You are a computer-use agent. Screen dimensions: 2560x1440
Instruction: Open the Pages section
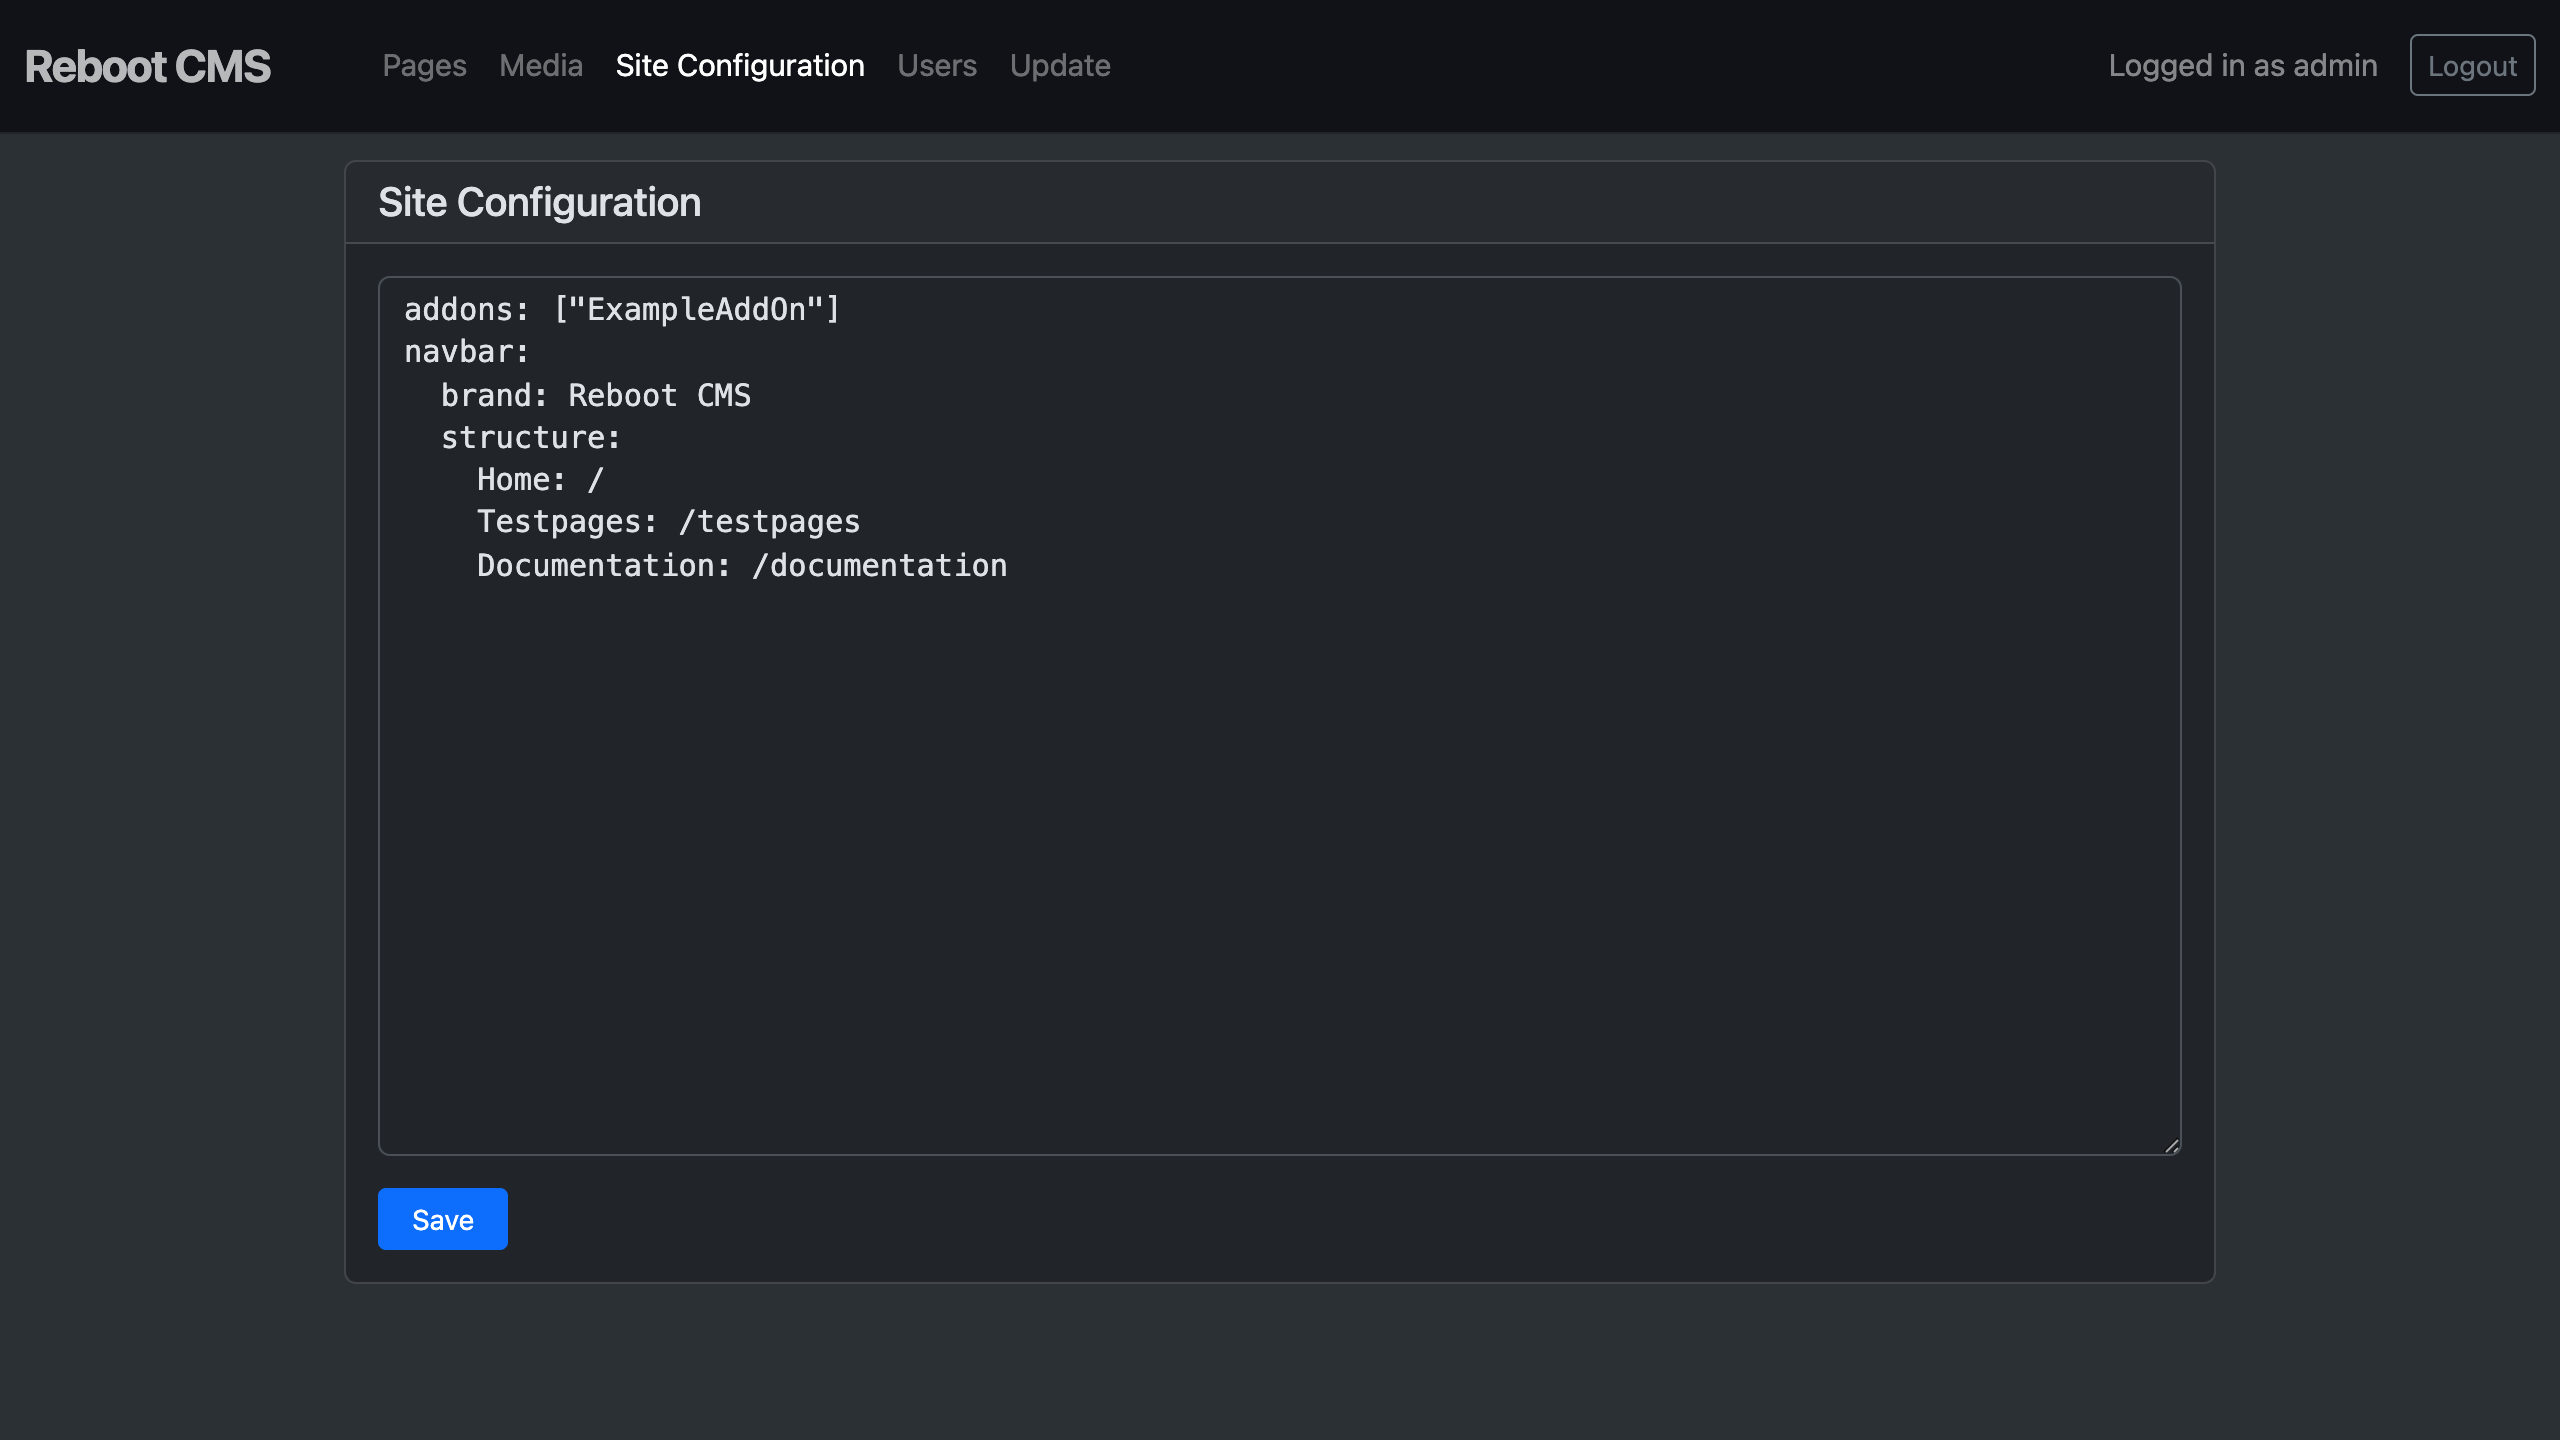425,66
